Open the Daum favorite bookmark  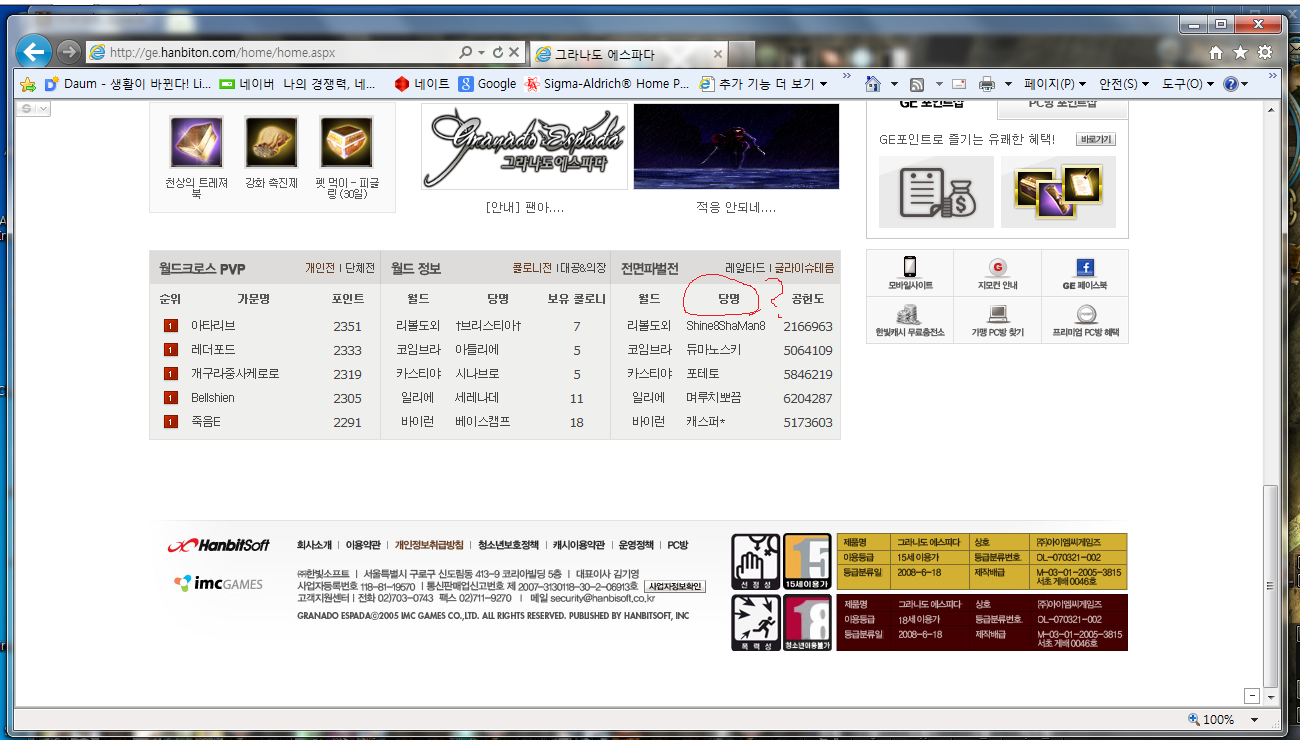coord(128,84)
